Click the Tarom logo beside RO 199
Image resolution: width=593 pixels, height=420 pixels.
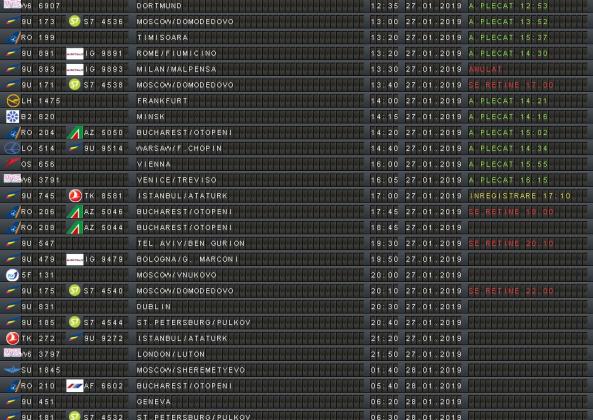(x=14, y=37)
